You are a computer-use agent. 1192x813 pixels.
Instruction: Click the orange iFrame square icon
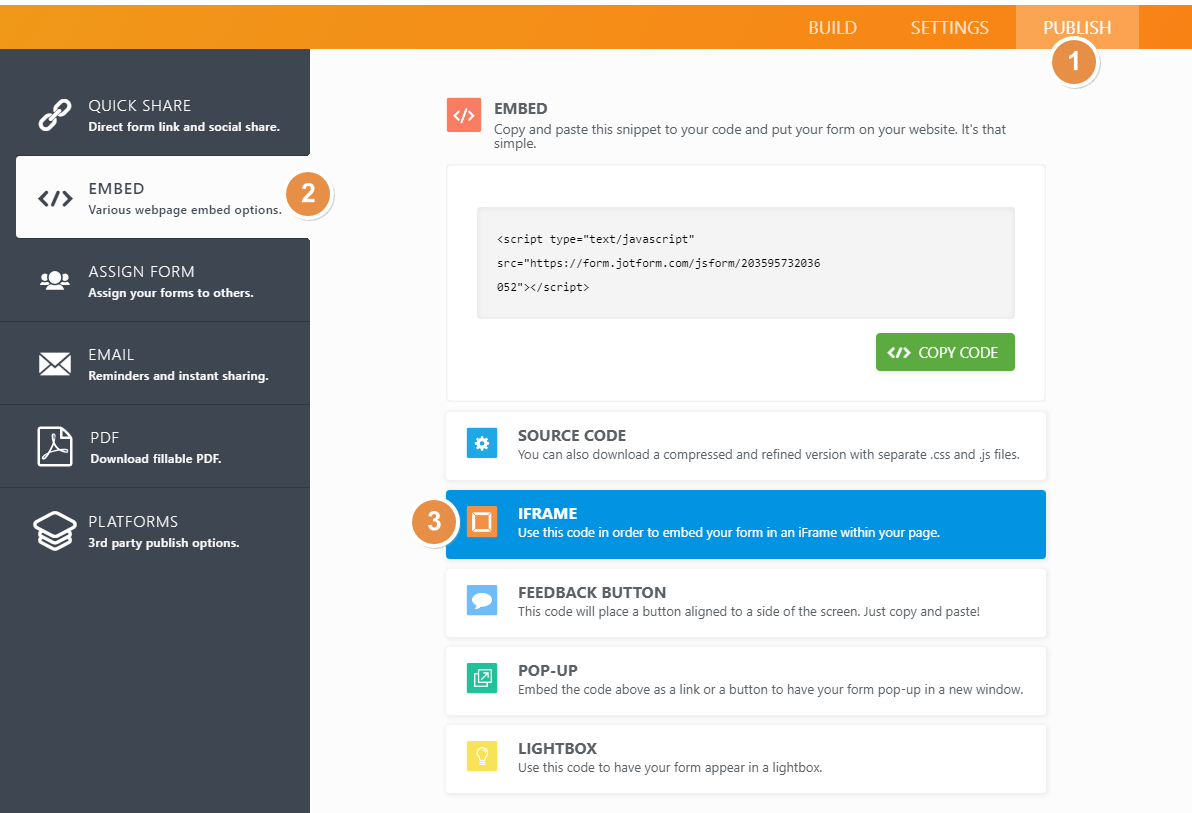482,521
